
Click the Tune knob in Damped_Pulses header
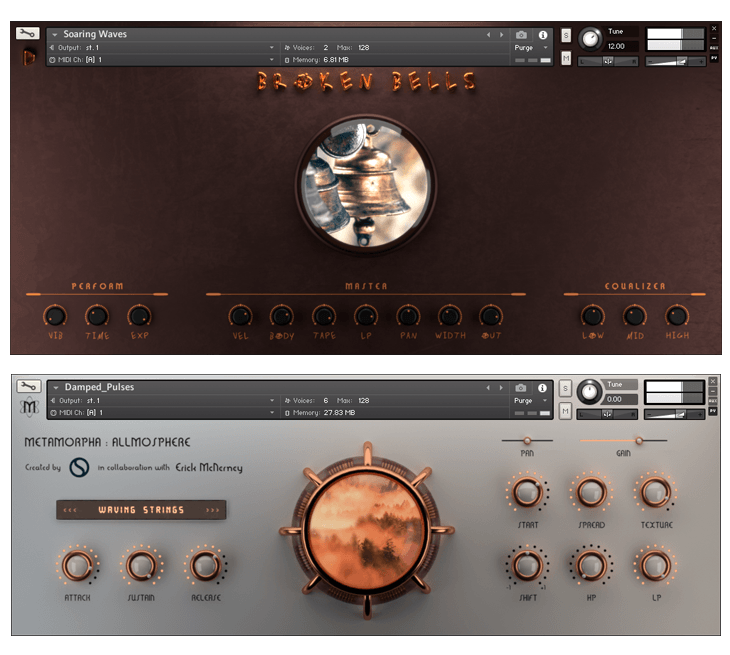click(x=589, y=391)
